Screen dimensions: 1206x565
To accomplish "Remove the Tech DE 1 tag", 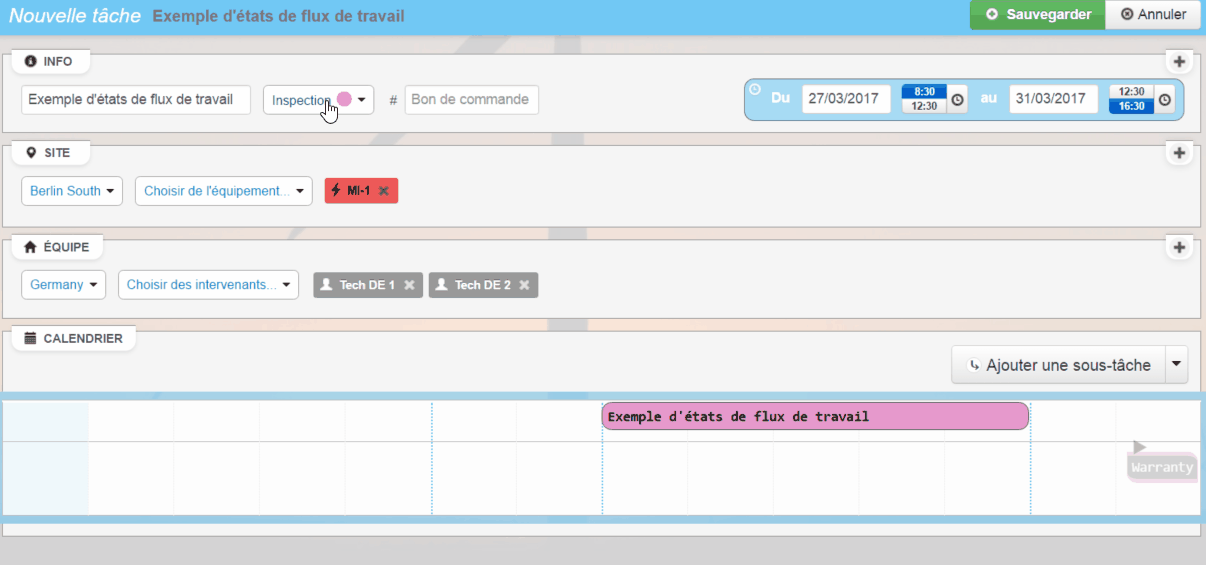I will pyautogui.click(x=408, y=285).
